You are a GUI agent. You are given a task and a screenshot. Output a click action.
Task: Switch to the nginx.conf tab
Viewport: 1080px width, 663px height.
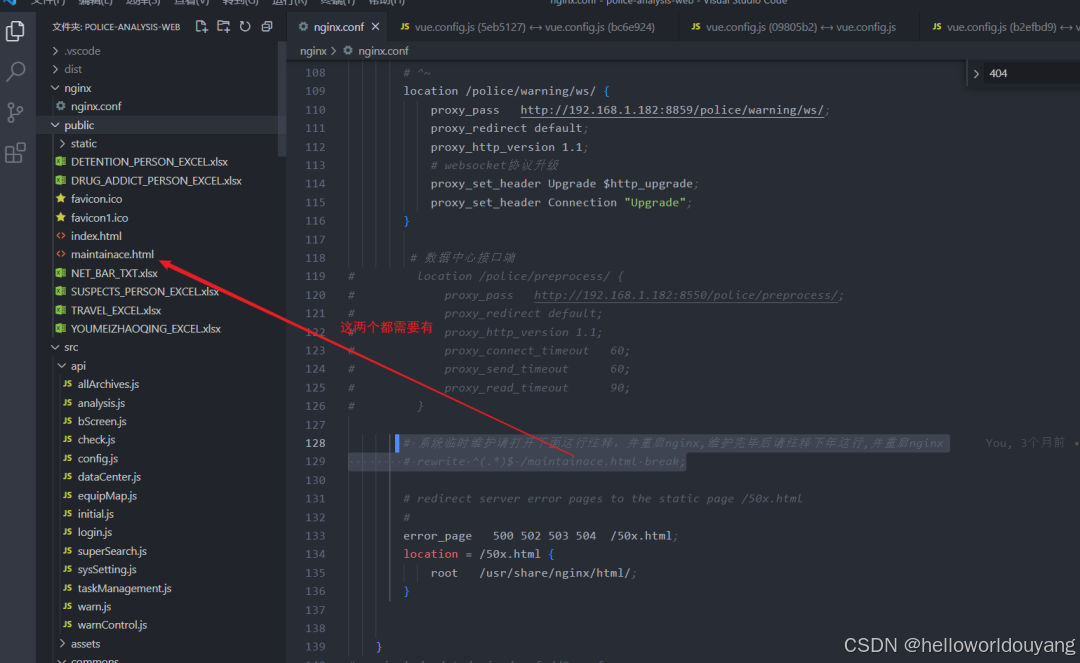(338, 27)
